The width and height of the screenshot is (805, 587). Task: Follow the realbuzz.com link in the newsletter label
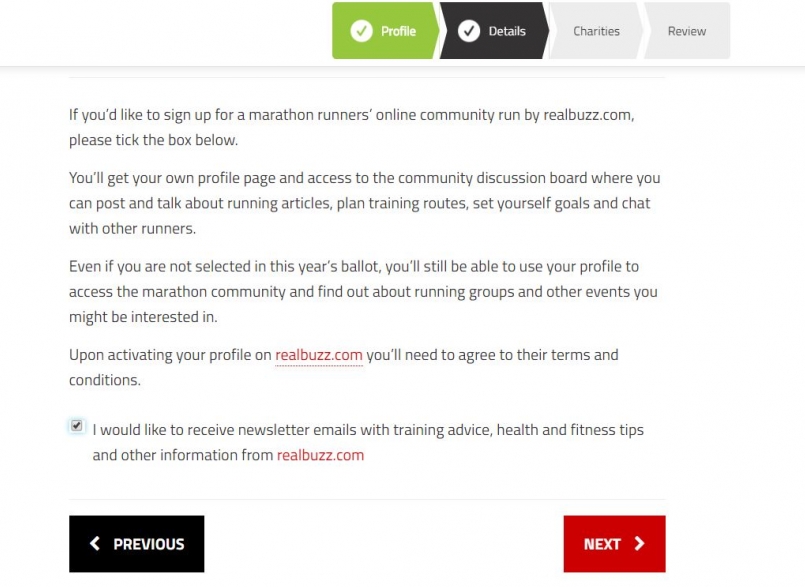tap(320, 455)
